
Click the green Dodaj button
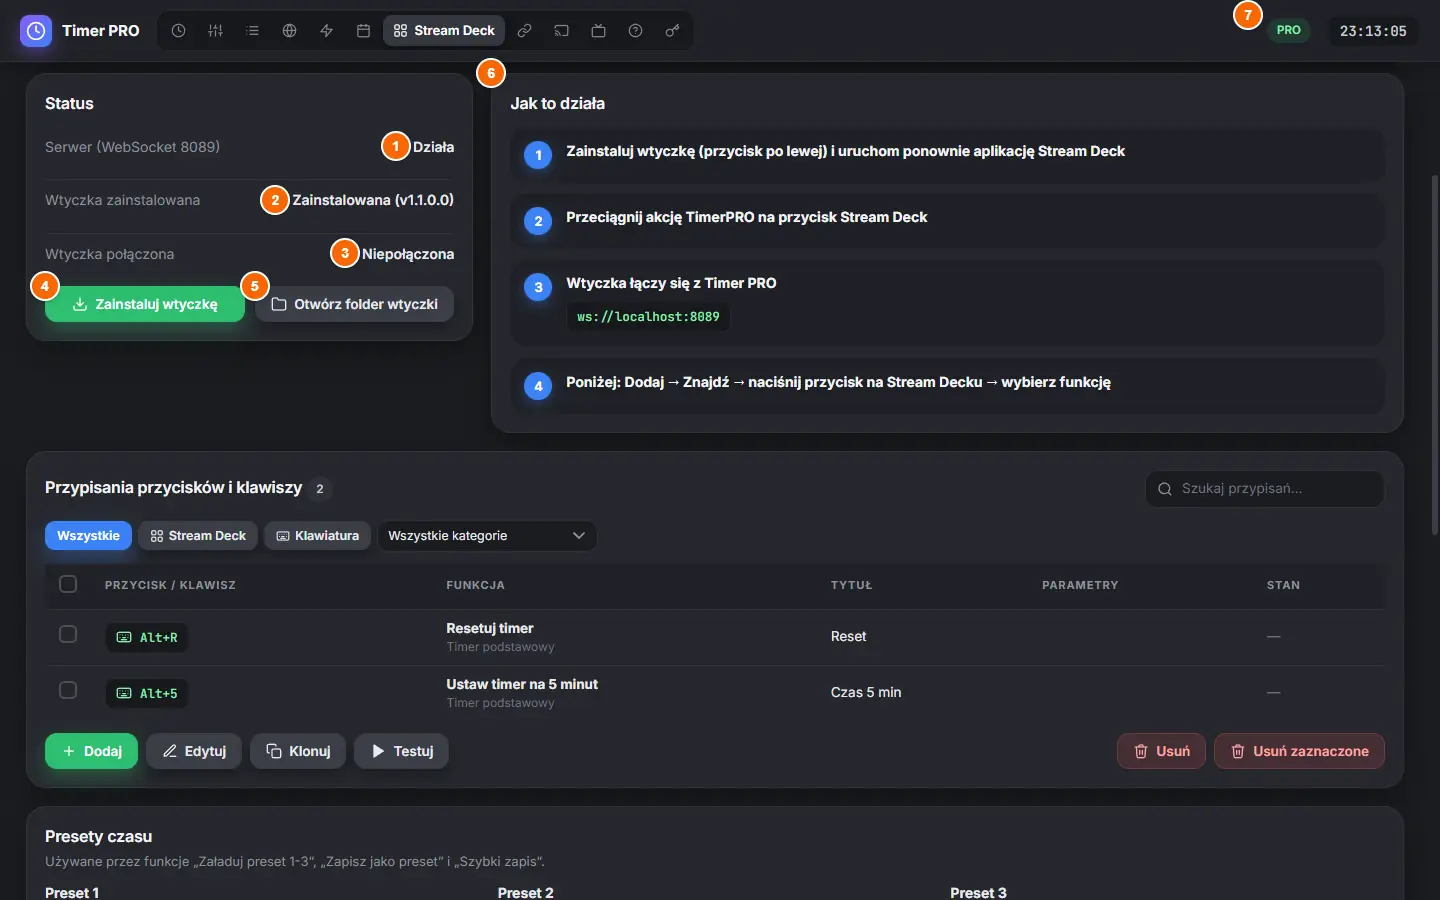coord(92,751)
